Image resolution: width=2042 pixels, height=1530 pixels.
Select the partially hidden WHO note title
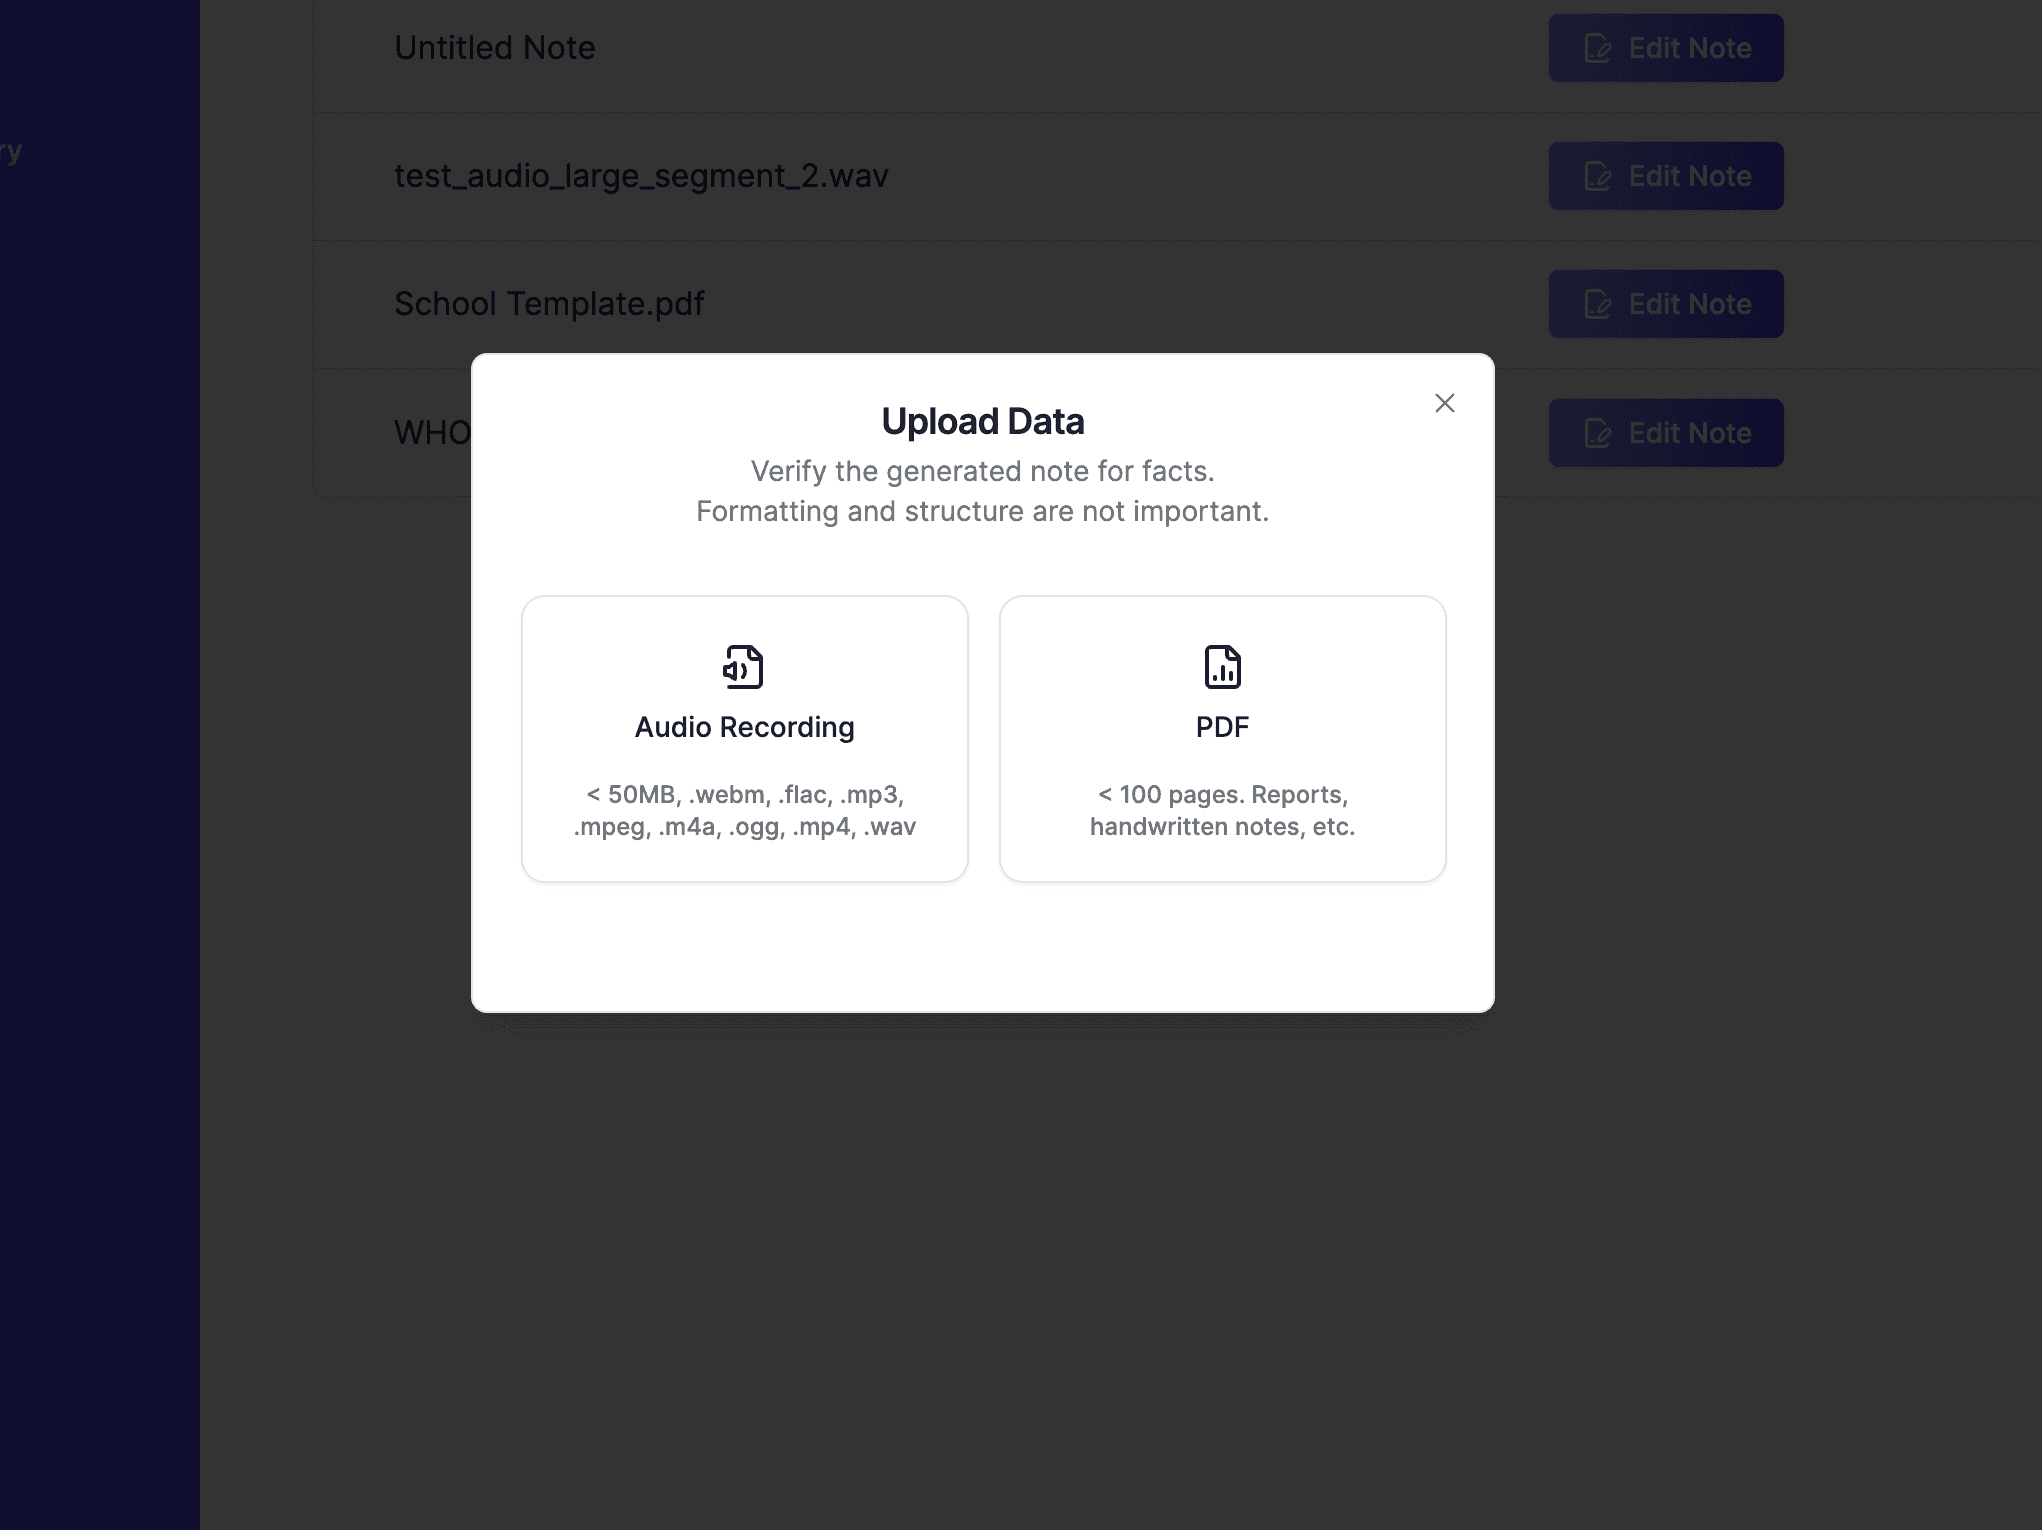pyautogui.click(x=432, y=433)
